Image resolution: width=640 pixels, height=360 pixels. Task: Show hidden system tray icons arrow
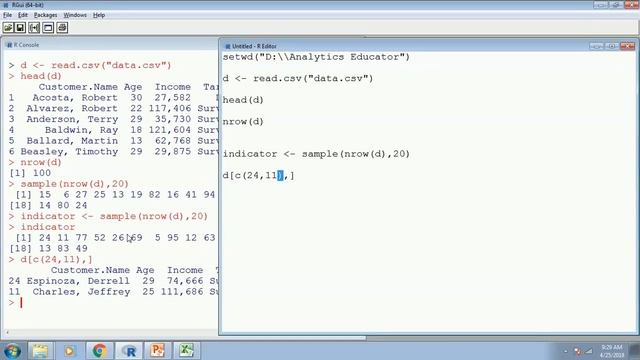[565, 351]
